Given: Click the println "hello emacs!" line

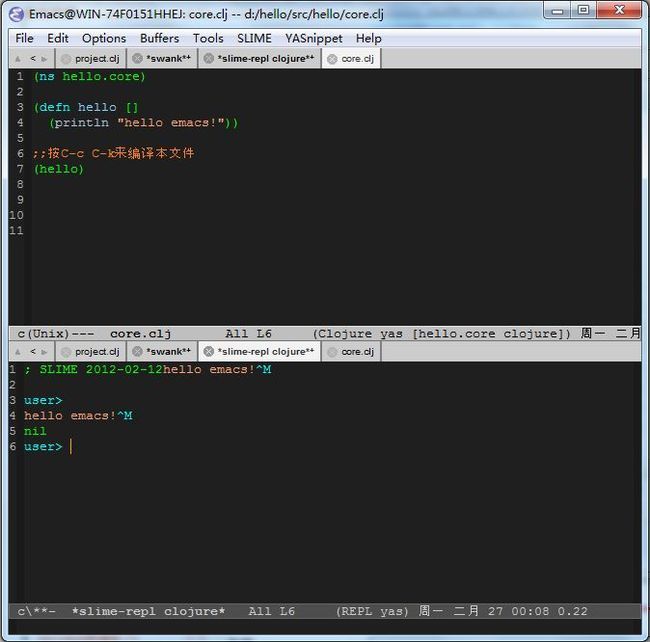Looking at the screenshot, I should 143,123.
